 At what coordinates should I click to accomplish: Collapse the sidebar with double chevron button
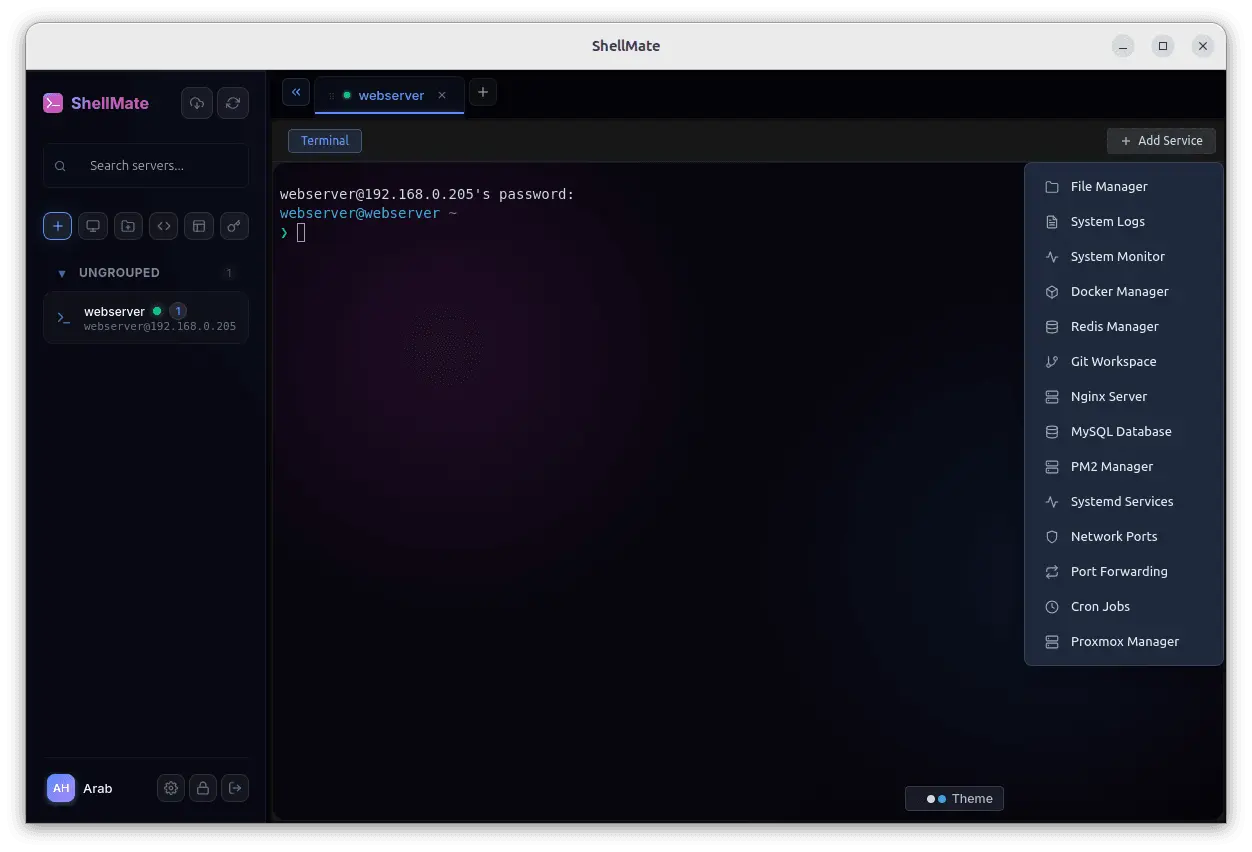(296, 92)
